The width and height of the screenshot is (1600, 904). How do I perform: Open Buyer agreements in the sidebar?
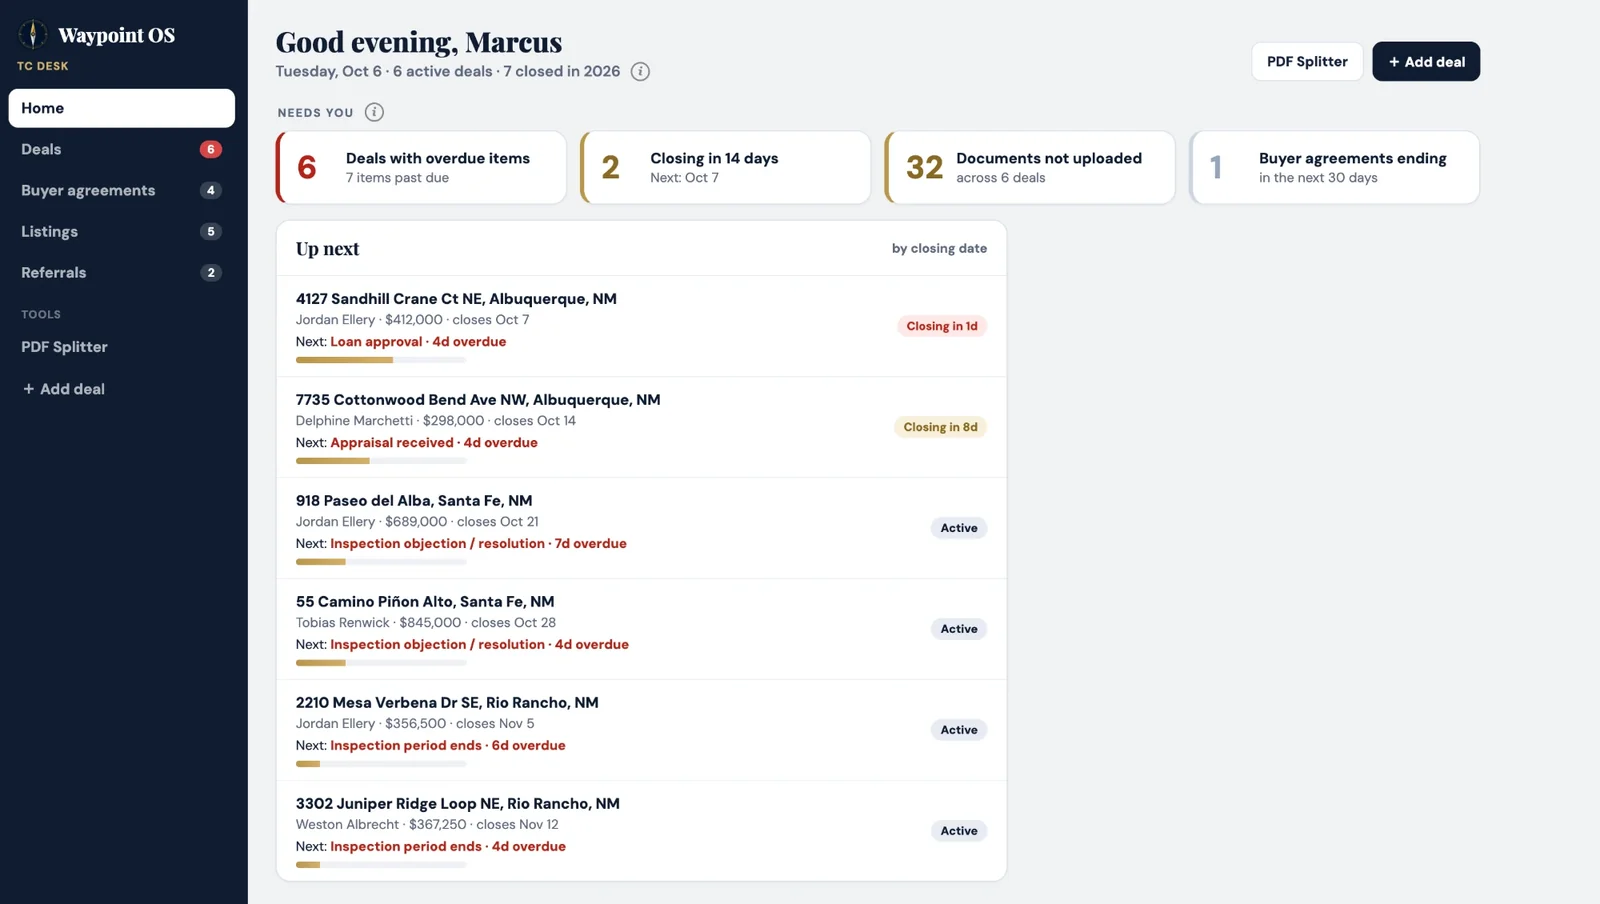click(122, 190)
